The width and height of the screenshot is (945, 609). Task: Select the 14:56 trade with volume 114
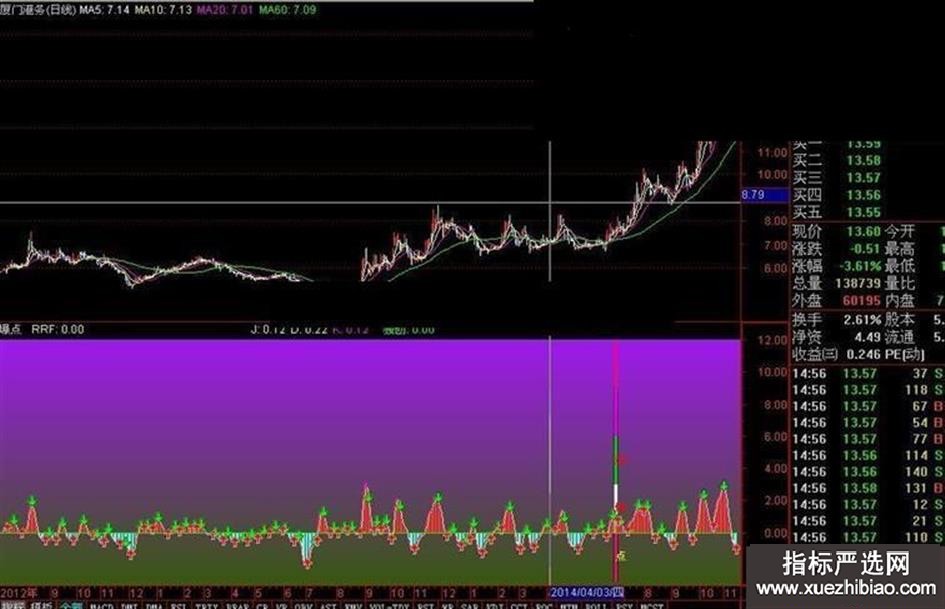point(868,456)
